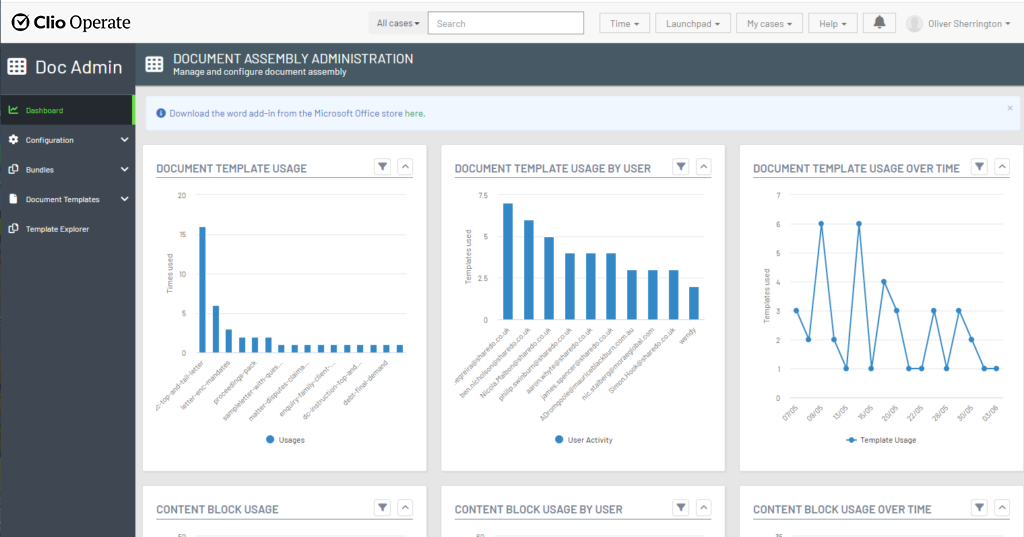Open filter on Content Block Usage panel
The width and height of the screenshot is (1024, 537).
click(x=382, y=508)
